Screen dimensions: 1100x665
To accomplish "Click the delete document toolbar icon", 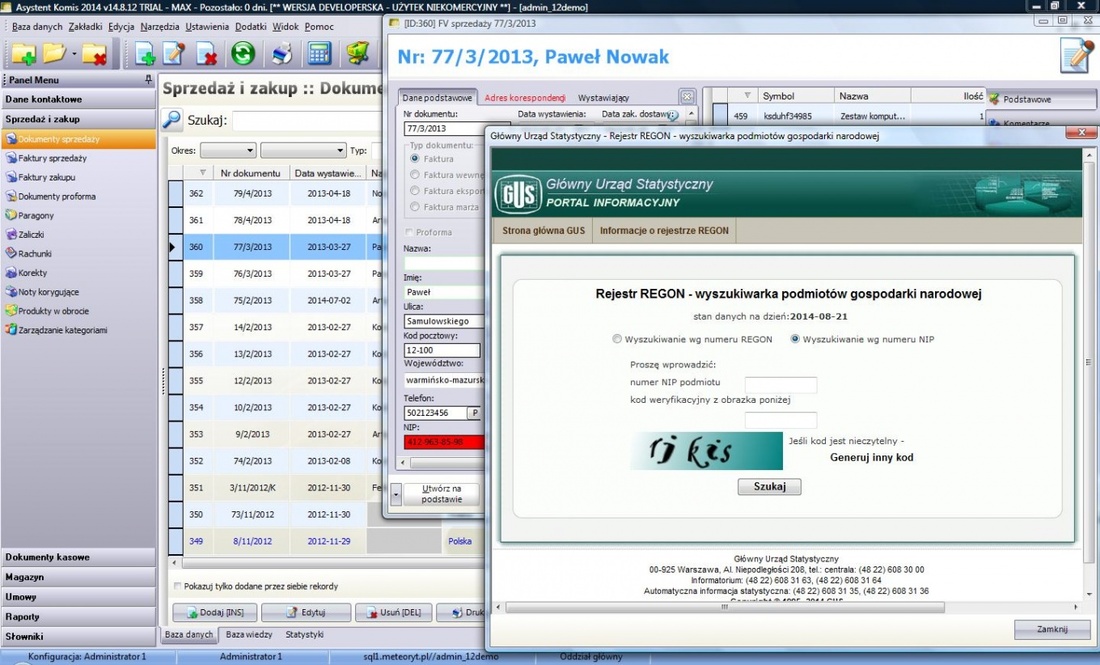I will [206, 54].
